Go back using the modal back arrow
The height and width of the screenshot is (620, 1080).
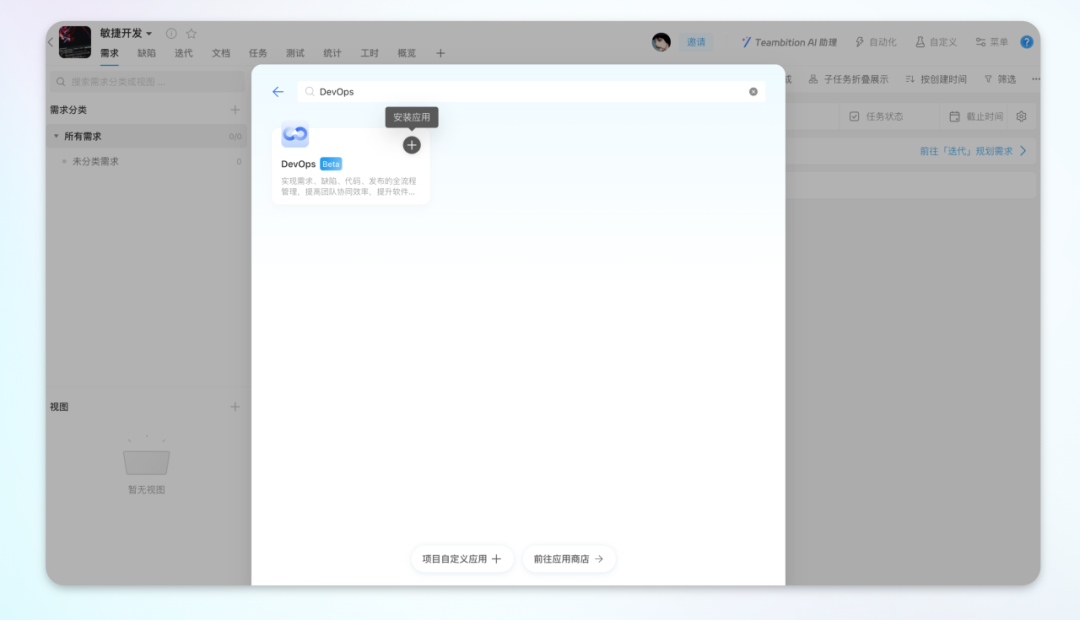[x=278, y=92]
